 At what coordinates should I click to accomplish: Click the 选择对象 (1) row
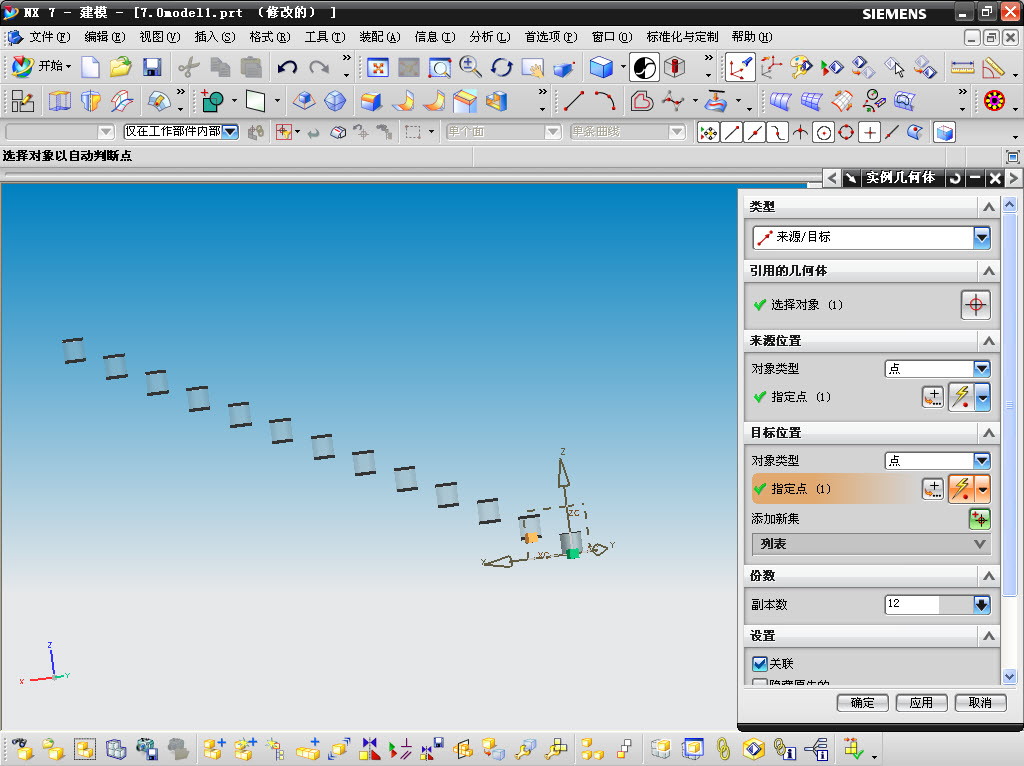pyautogui.click(x=871, y=304)
